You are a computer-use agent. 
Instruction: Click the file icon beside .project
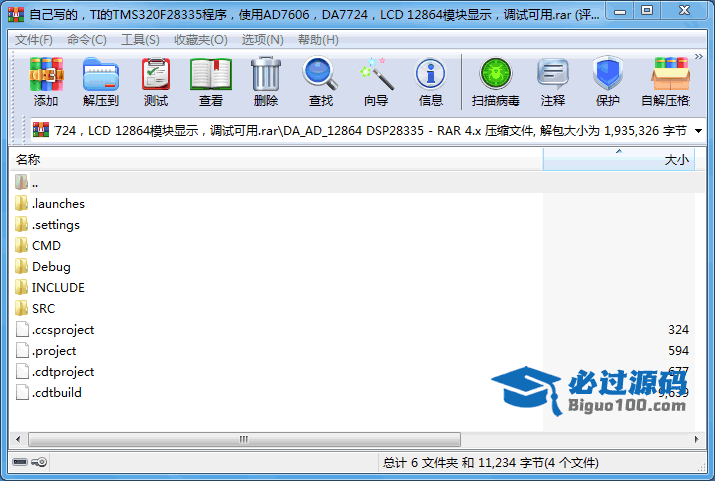point(22,350)
